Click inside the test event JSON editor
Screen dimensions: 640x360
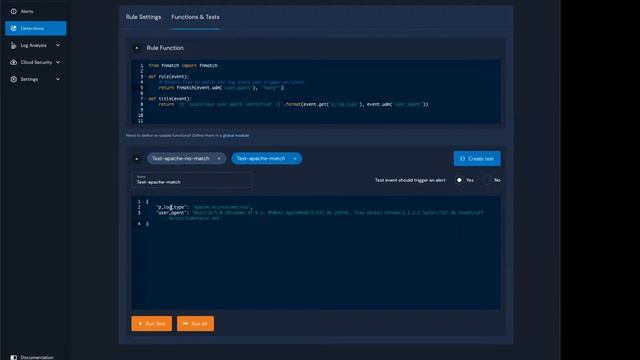tap(316, 253)
